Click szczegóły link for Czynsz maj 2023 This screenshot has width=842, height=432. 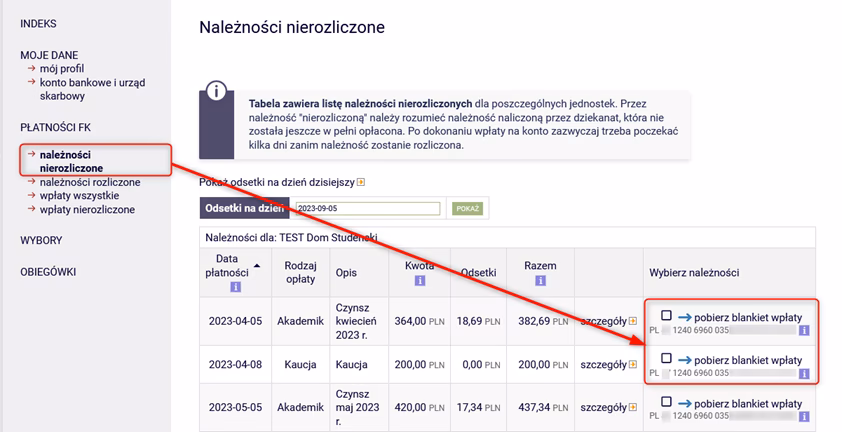(x=604, y=407)
